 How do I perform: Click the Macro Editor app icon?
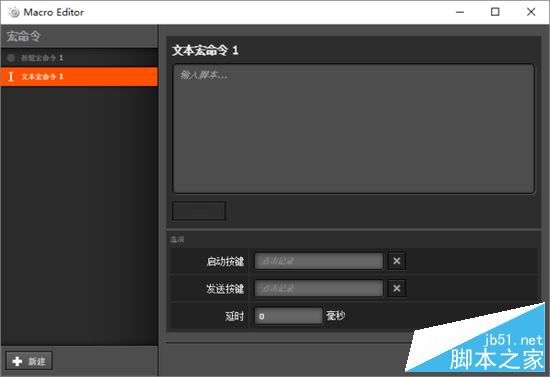click(14, 12)
